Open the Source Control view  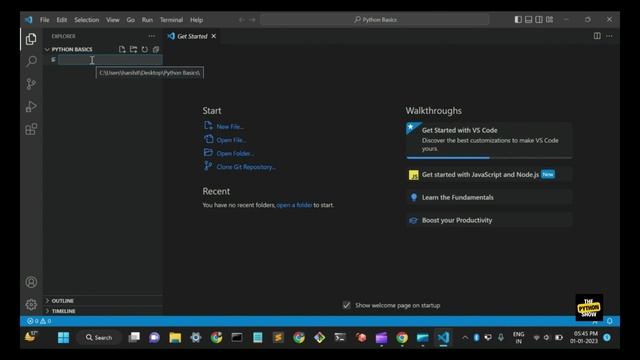[31, 84]
